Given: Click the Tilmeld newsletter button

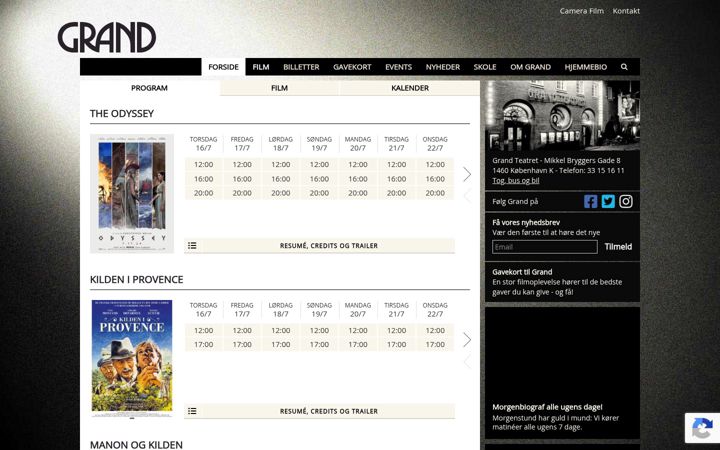Looking at the screenshot, I should tap(618, 247).
